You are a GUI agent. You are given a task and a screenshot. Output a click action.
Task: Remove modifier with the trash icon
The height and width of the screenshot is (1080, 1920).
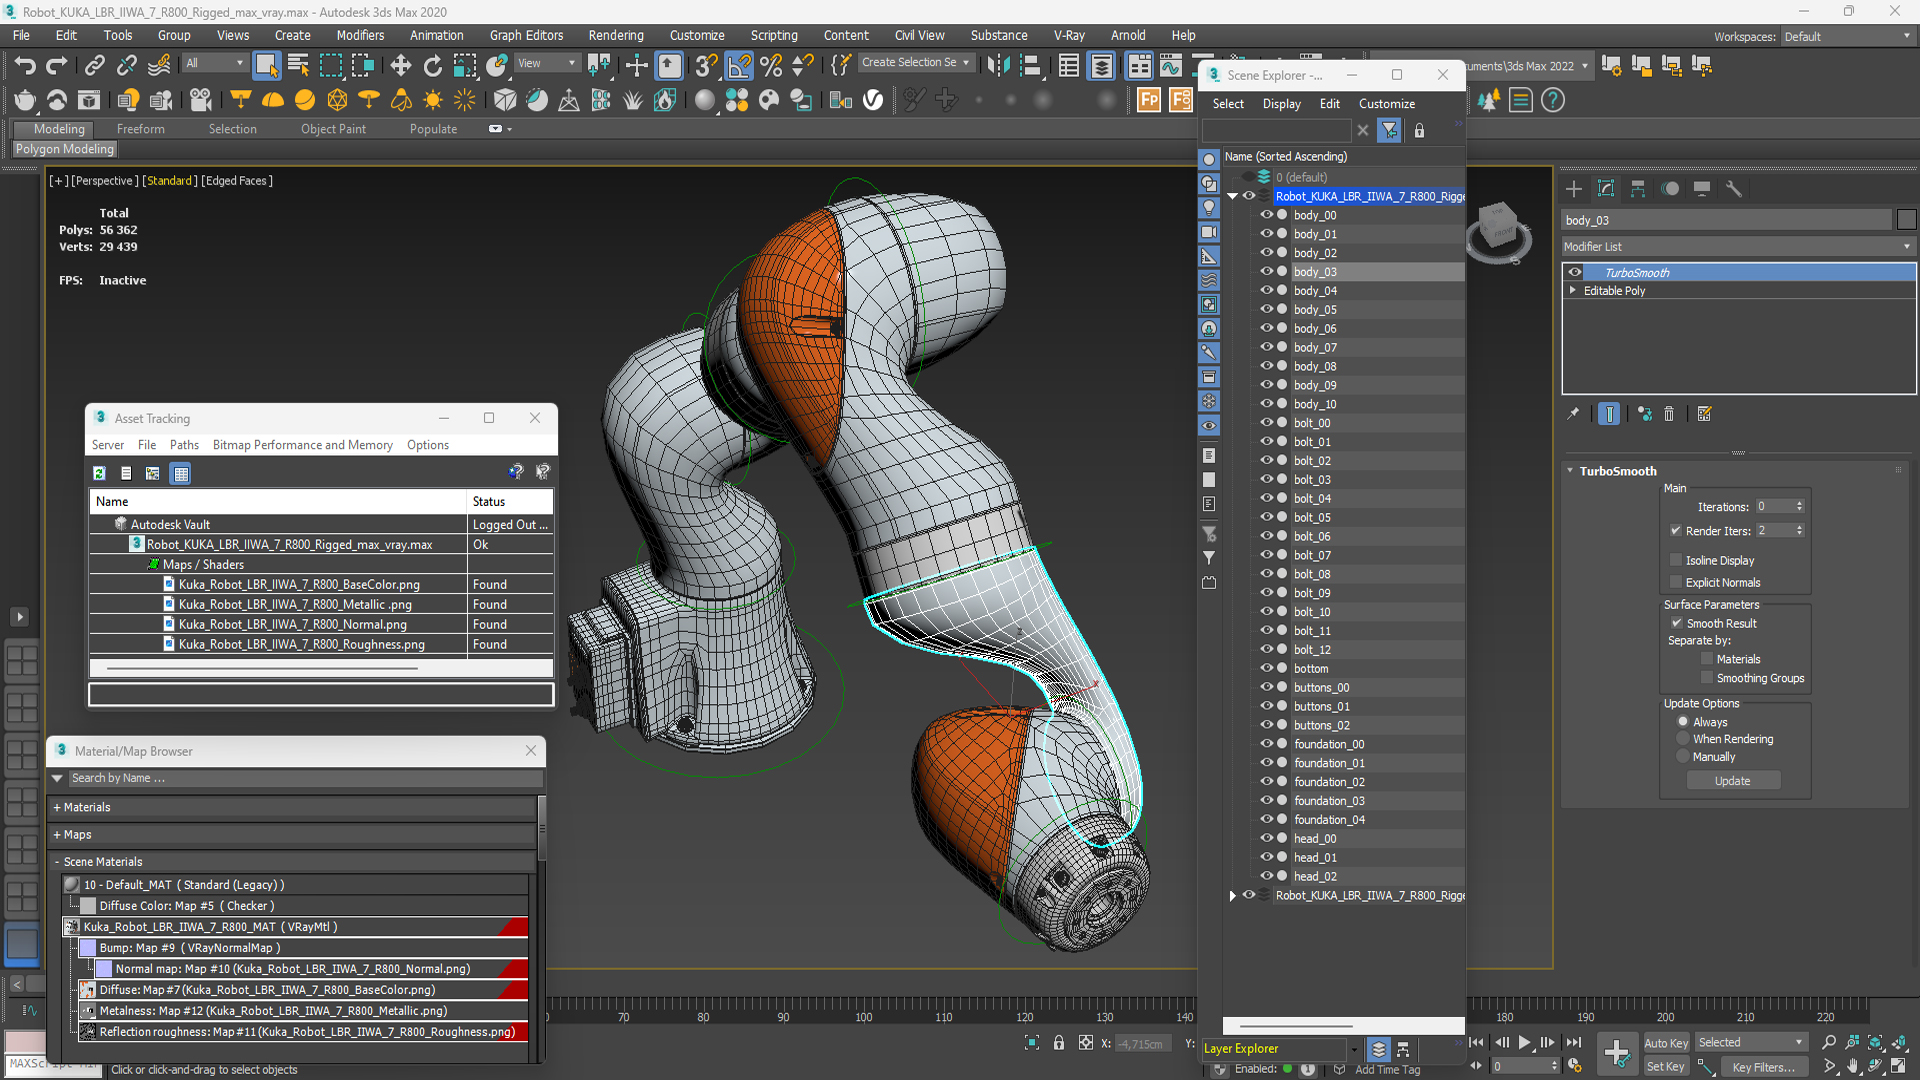tap(1669, 414)
